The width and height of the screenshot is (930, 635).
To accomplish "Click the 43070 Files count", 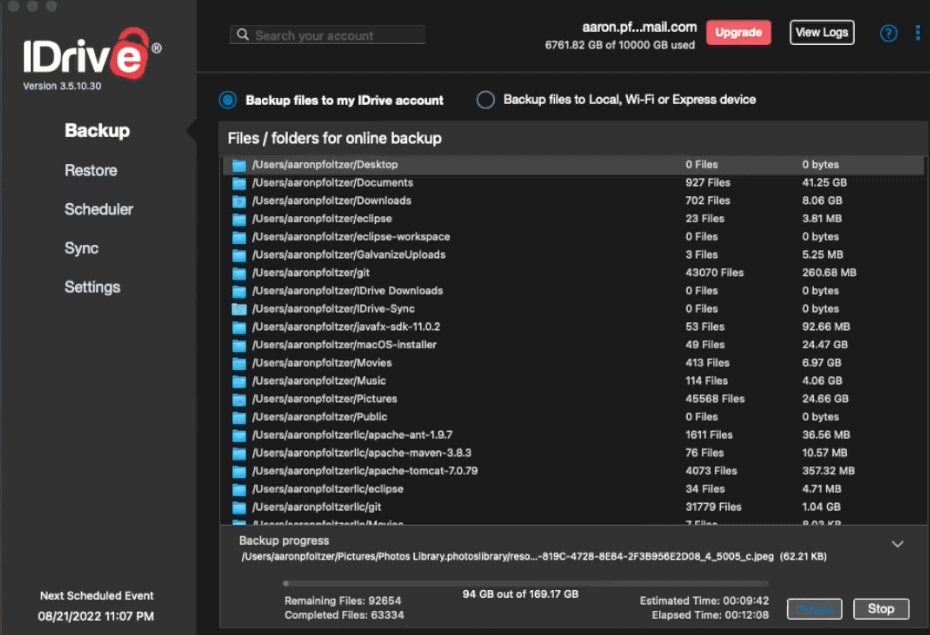I will 715,273.
